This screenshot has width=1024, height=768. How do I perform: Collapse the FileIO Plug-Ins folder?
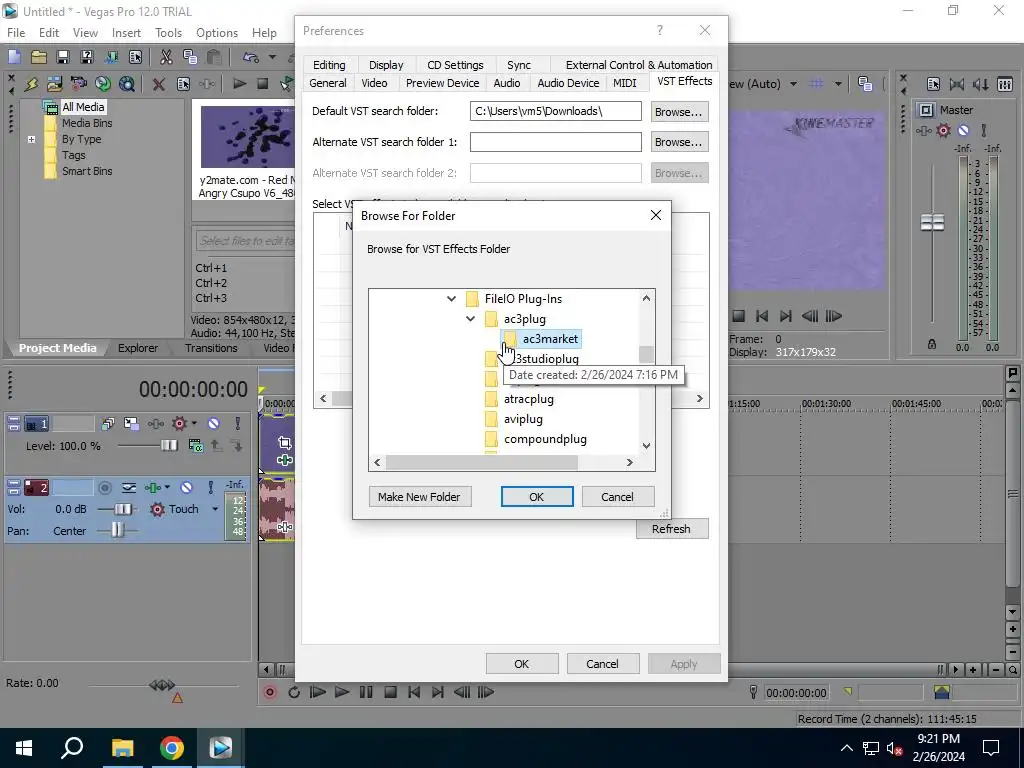(x=451, y=299)
